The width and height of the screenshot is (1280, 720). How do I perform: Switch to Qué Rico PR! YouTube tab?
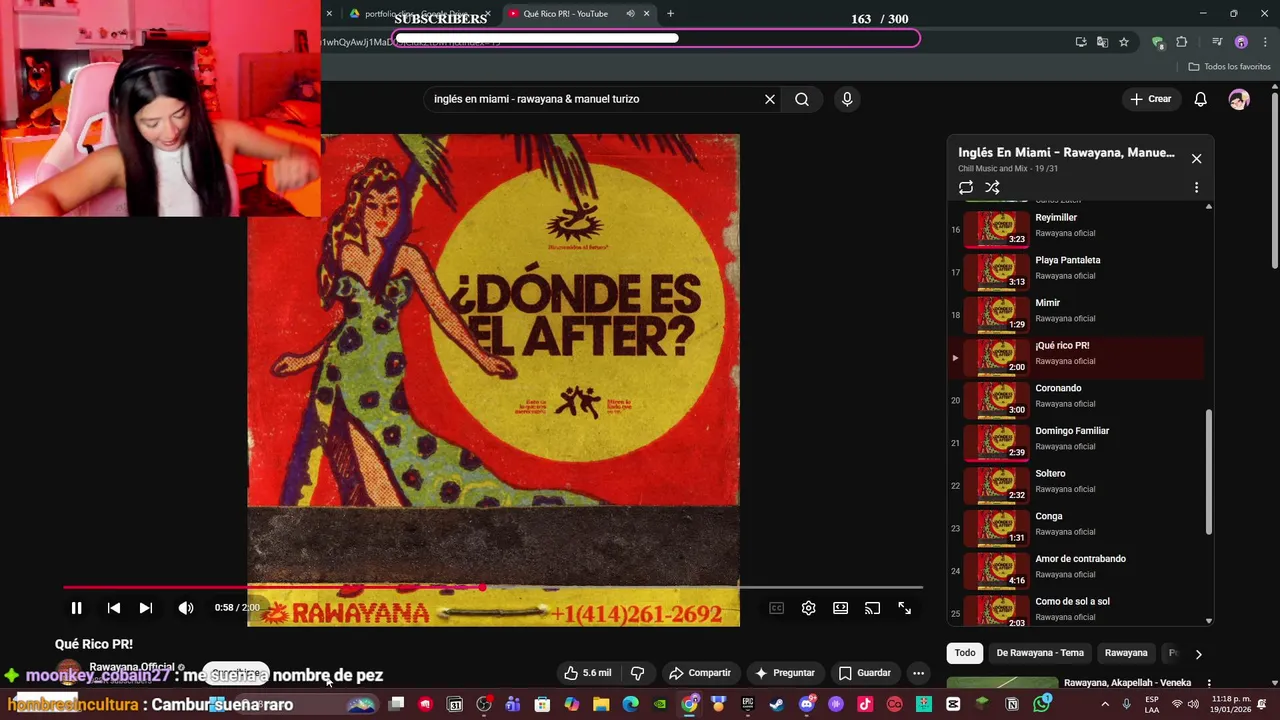click(565, 13)
